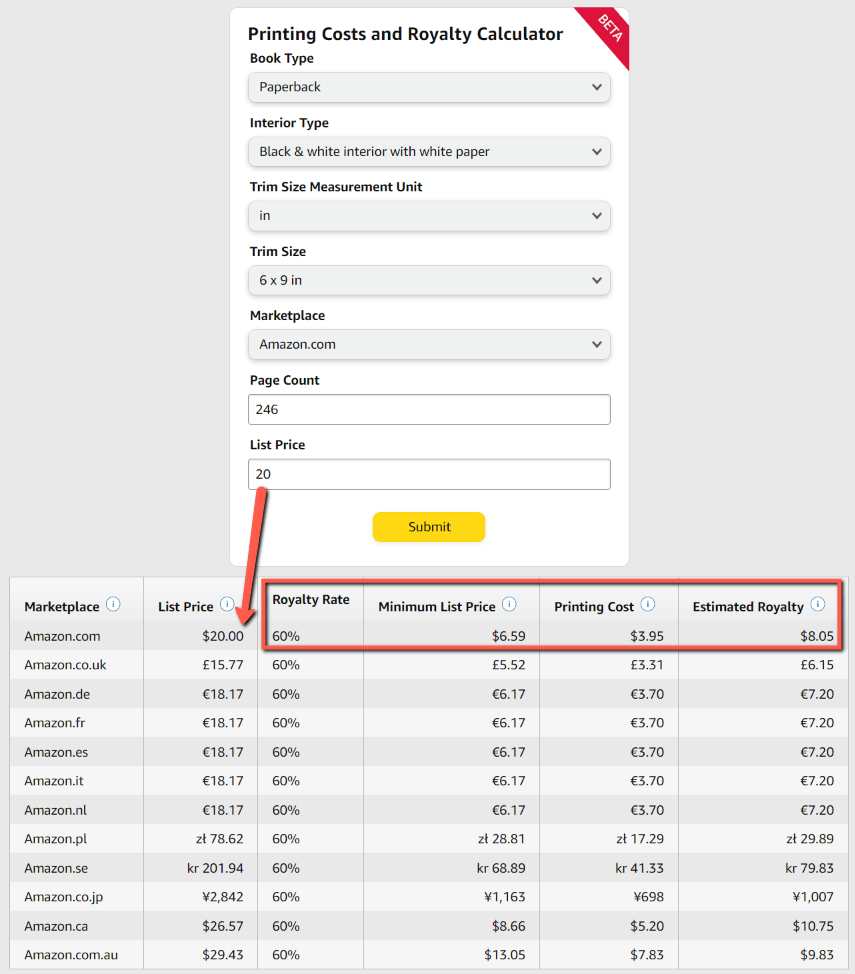Click the $7.83 printing cost cell

[647, 955]
